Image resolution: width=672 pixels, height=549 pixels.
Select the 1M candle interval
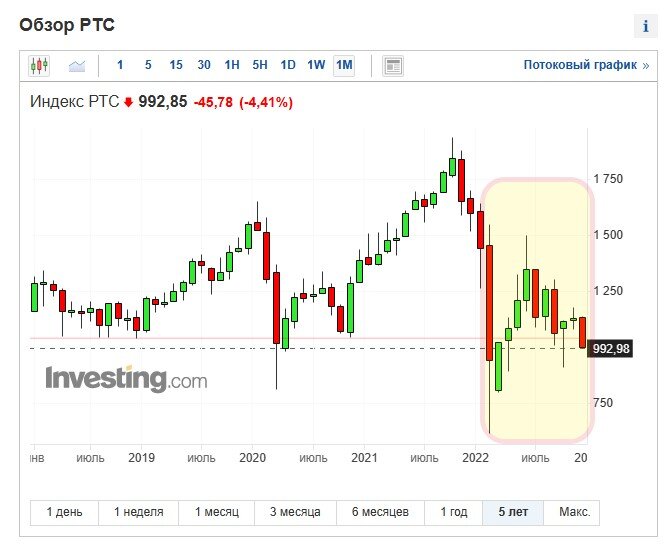[344, 66]
